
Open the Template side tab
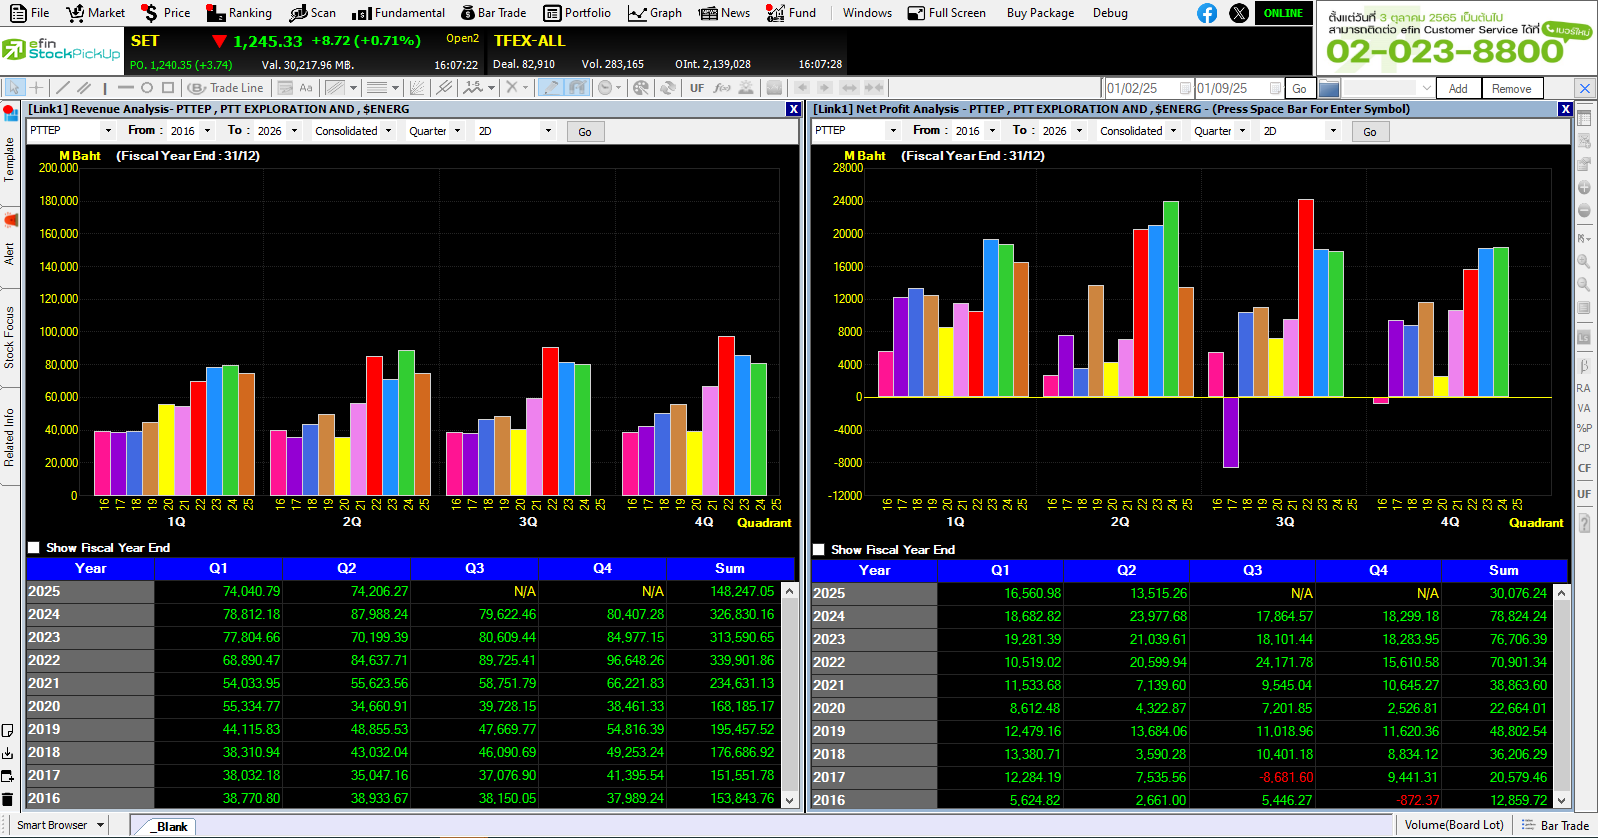[9, 158]
